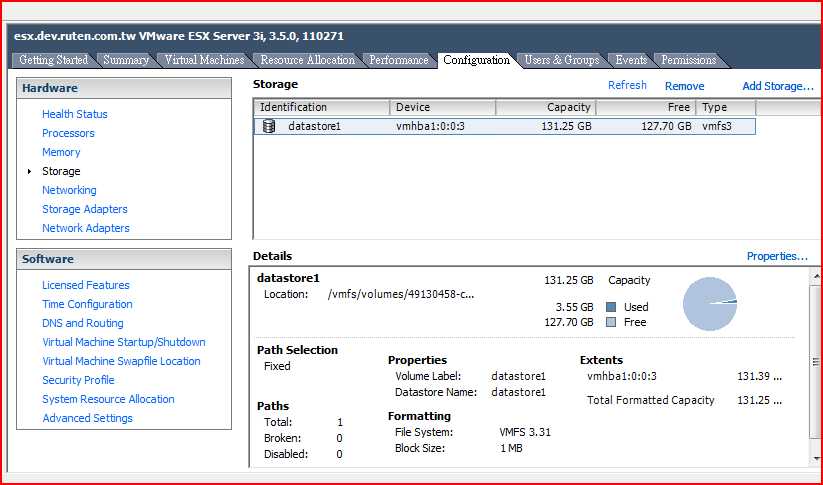
Task: Switch to the Summary tab
Action: pyautogui.click(x=126, y=60)
